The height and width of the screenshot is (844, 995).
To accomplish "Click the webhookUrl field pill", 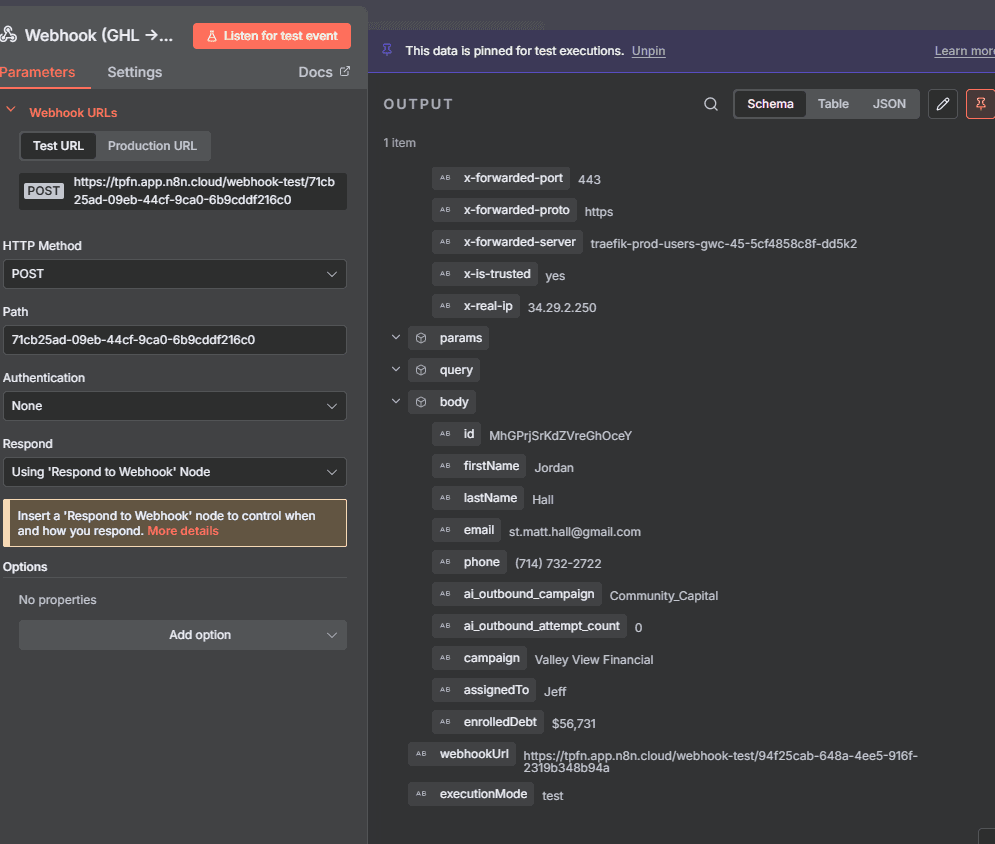I will point(461,754).
